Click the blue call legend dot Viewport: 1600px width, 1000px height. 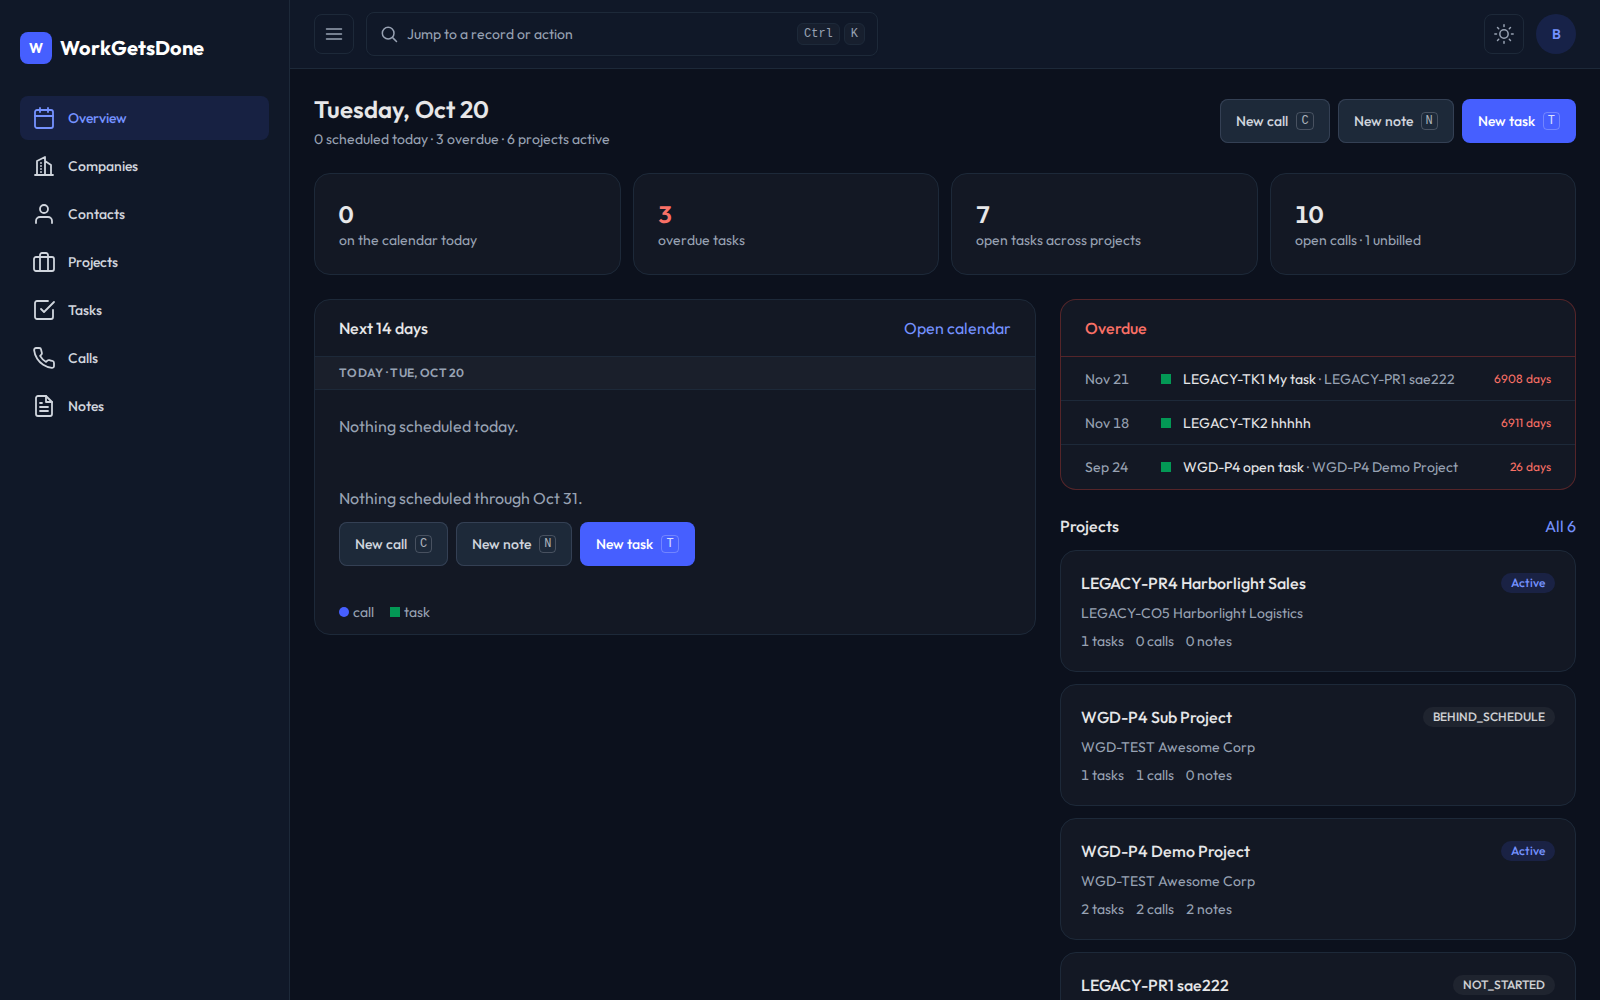point(344,612)
